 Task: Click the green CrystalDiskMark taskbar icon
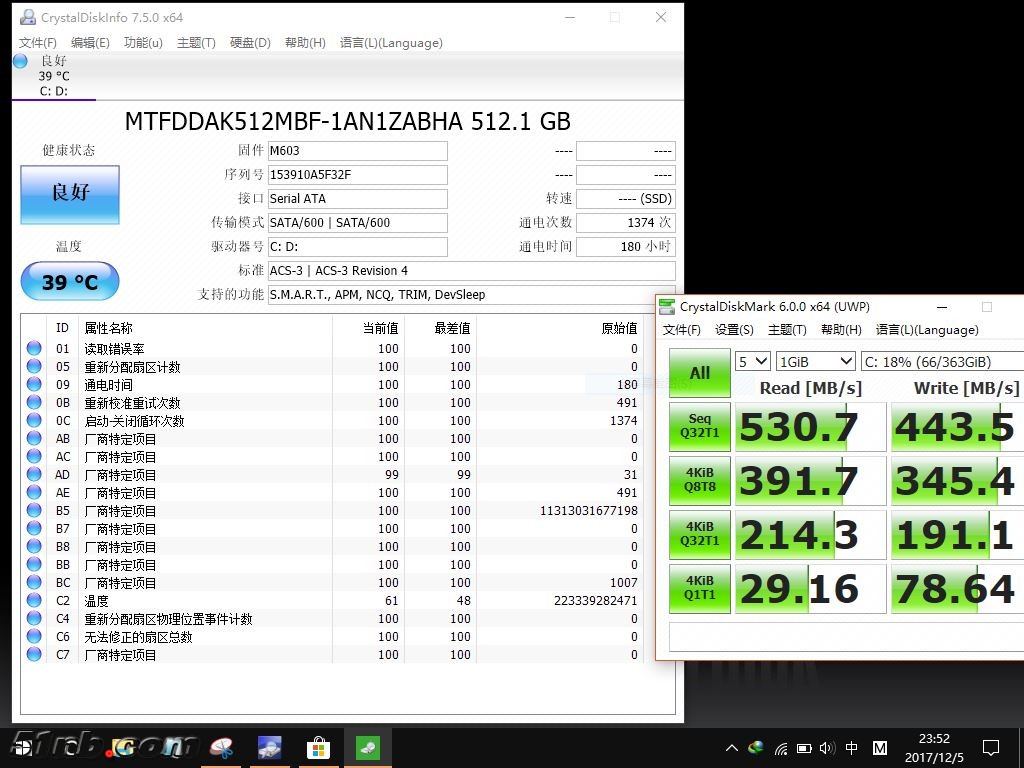pos(367,747)
